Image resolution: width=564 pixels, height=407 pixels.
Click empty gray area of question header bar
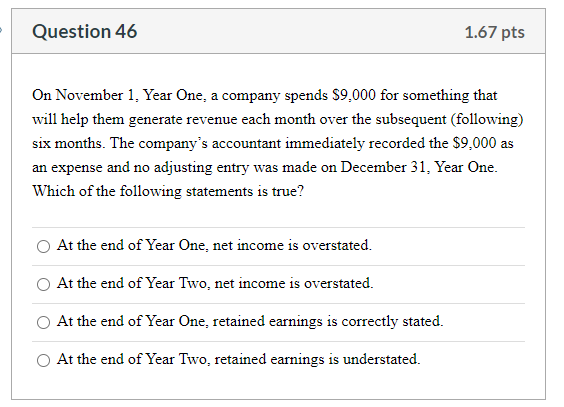tap(299, 32)
